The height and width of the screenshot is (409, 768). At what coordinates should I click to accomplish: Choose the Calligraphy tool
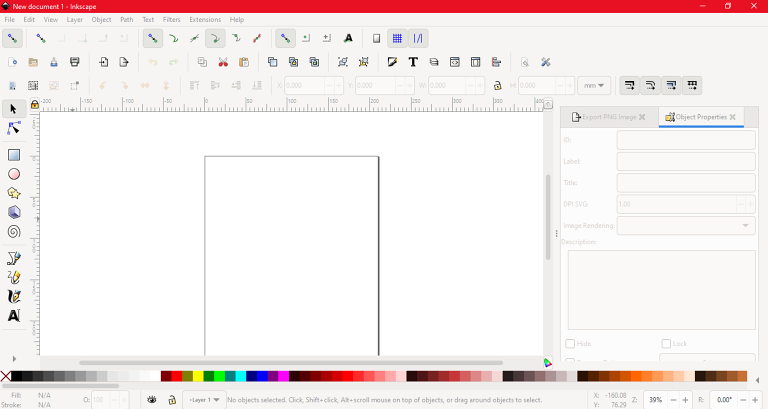pos(14,297)
